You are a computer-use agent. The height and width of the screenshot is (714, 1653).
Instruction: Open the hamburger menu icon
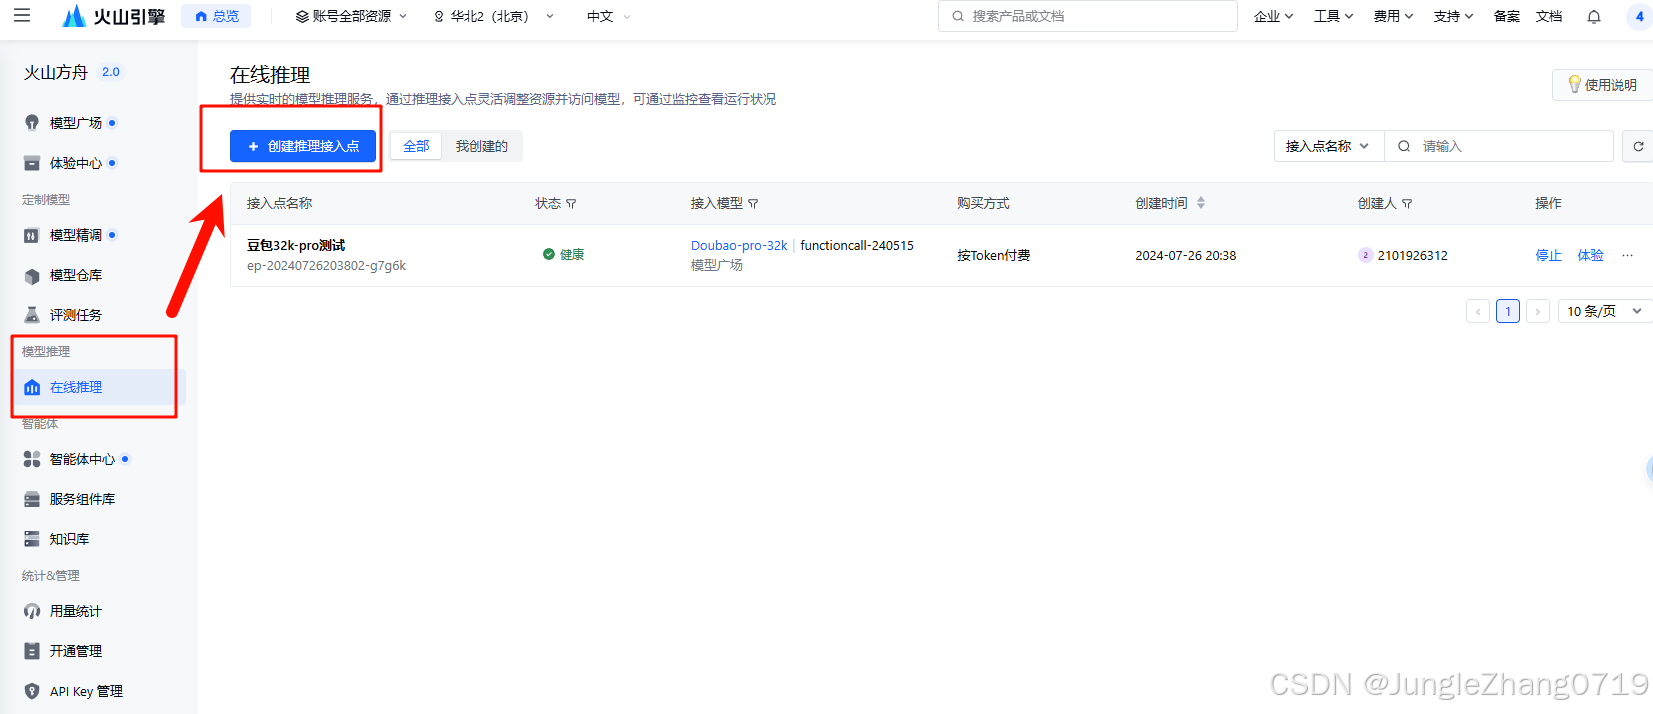(x=22, y=16)
